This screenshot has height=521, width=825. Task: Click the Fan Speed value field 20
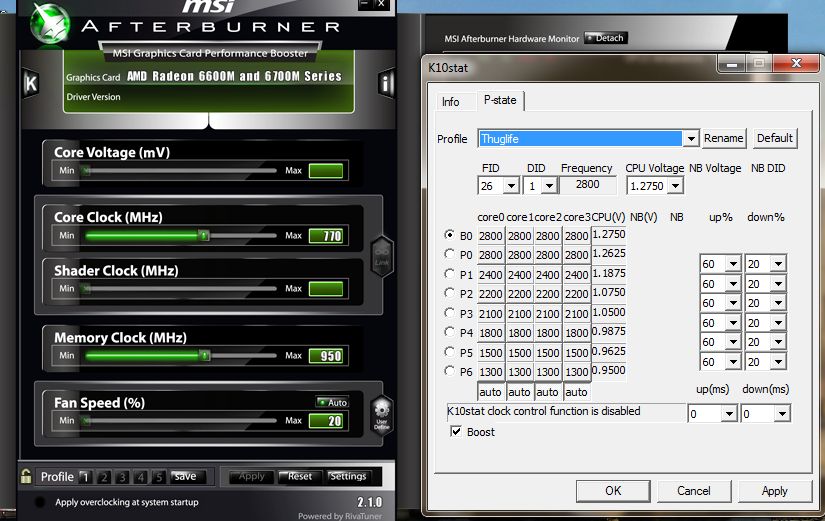point(326,421)
